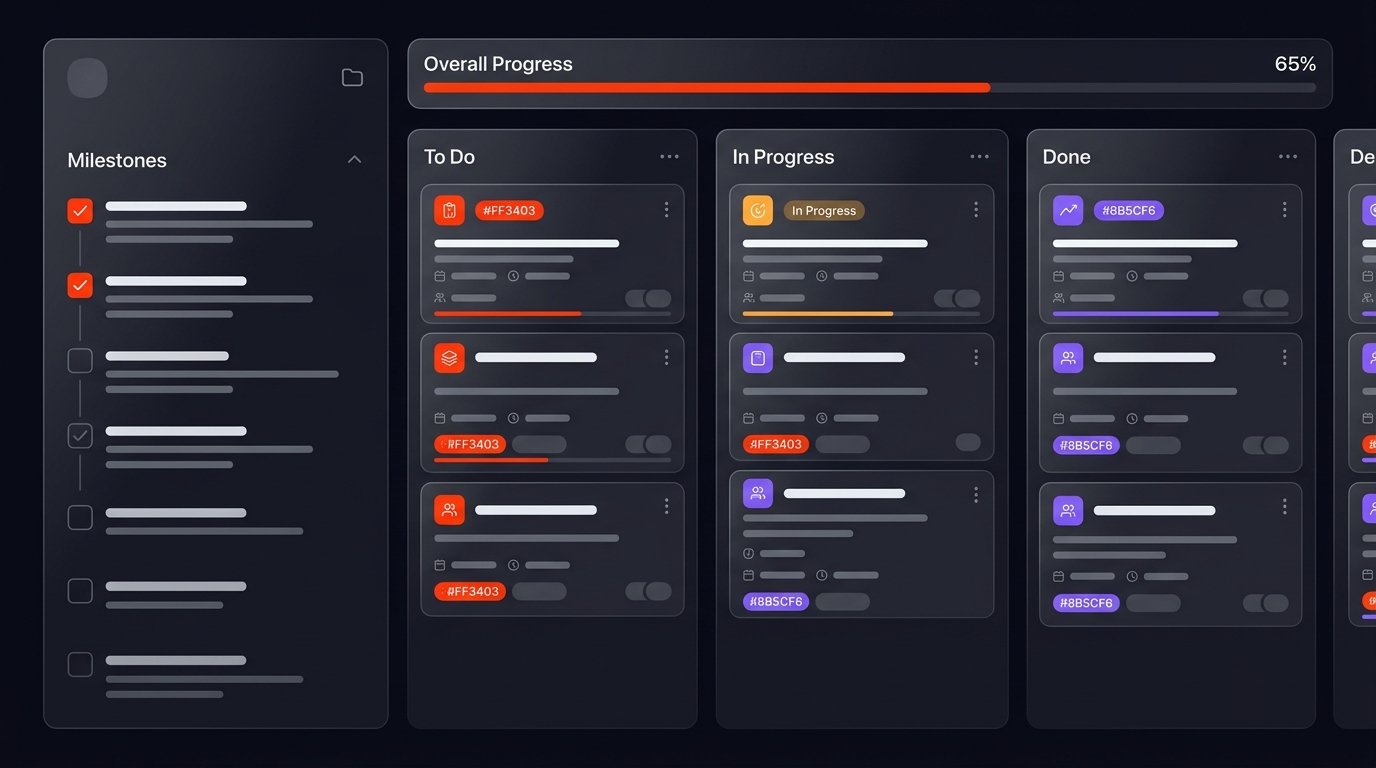Click the purple clipboard icon in the In Progress column
Viewport: 1376px width, 768px height.
(758, 357)
